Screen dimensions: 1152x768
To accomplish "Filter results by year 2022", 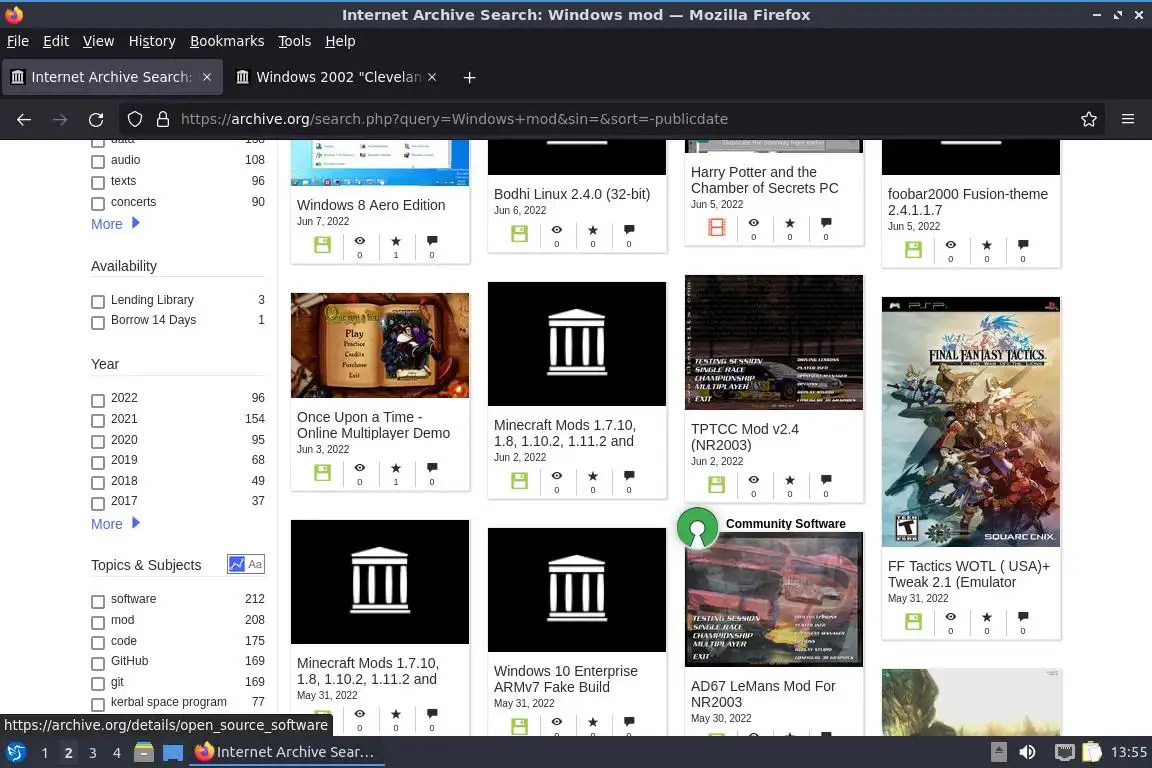I will click(98, 400).
